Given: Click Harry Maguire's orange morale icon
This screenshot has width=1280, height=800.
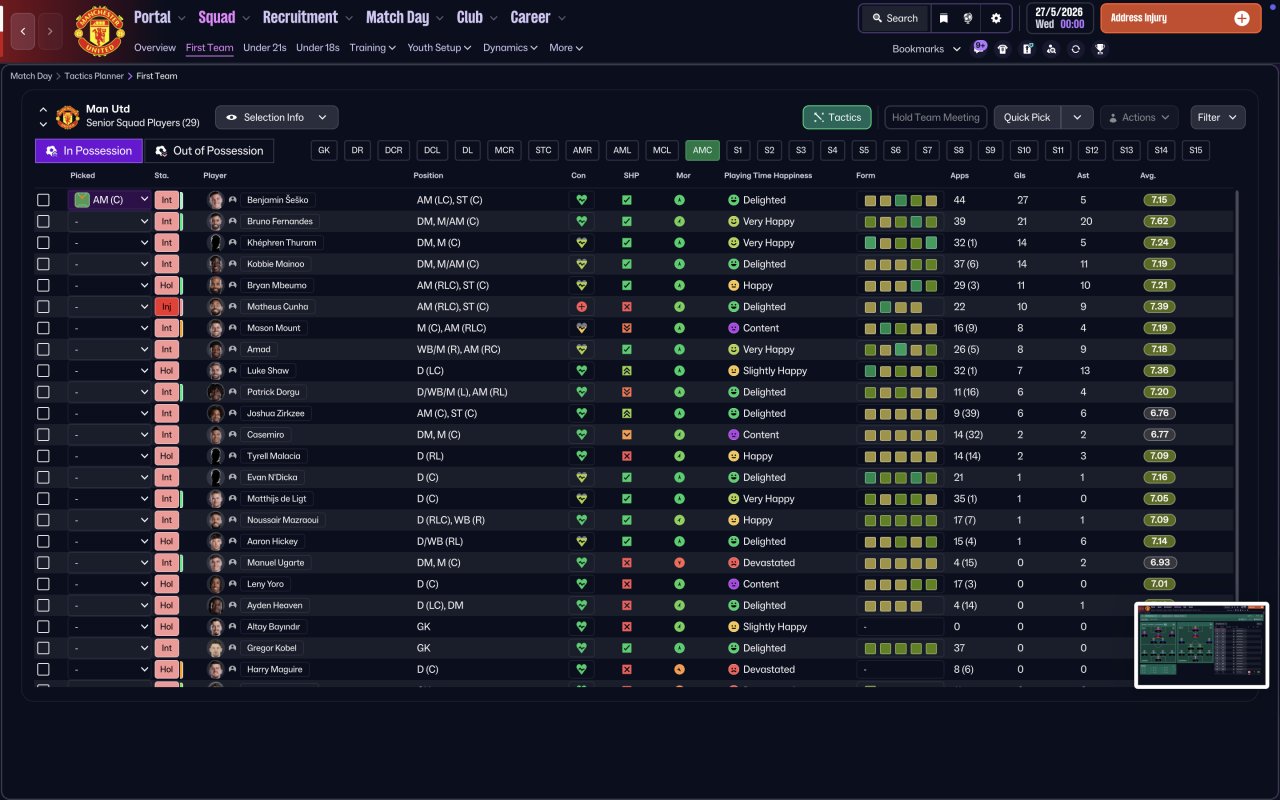Looking at the screenshot, I should click(680, 669).
